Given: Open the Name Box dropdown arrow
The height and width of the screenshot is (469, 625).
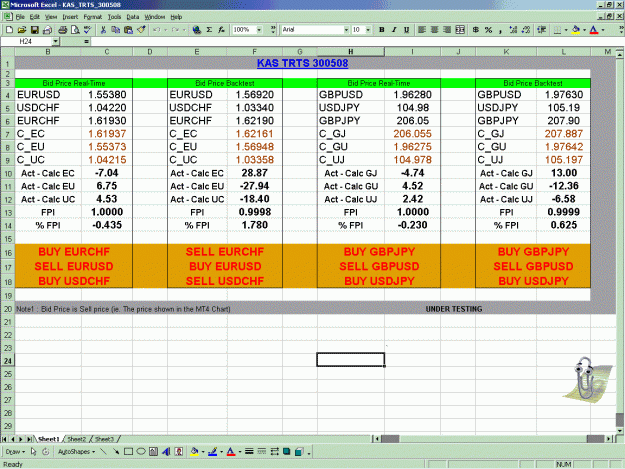Looking at the screenshot, I should [55, 41].
